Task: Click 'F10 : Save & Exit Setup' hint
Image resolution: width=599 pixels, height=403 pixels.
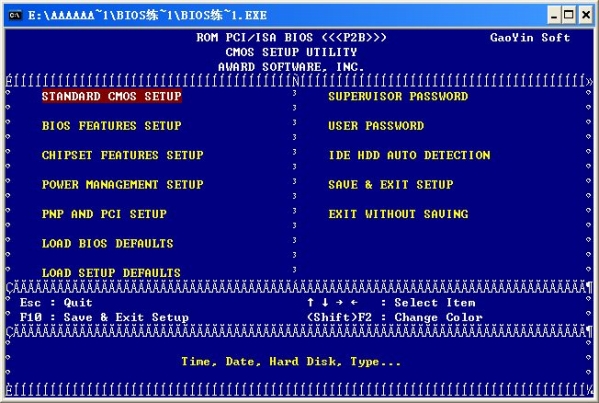Action: click(104, 317)
